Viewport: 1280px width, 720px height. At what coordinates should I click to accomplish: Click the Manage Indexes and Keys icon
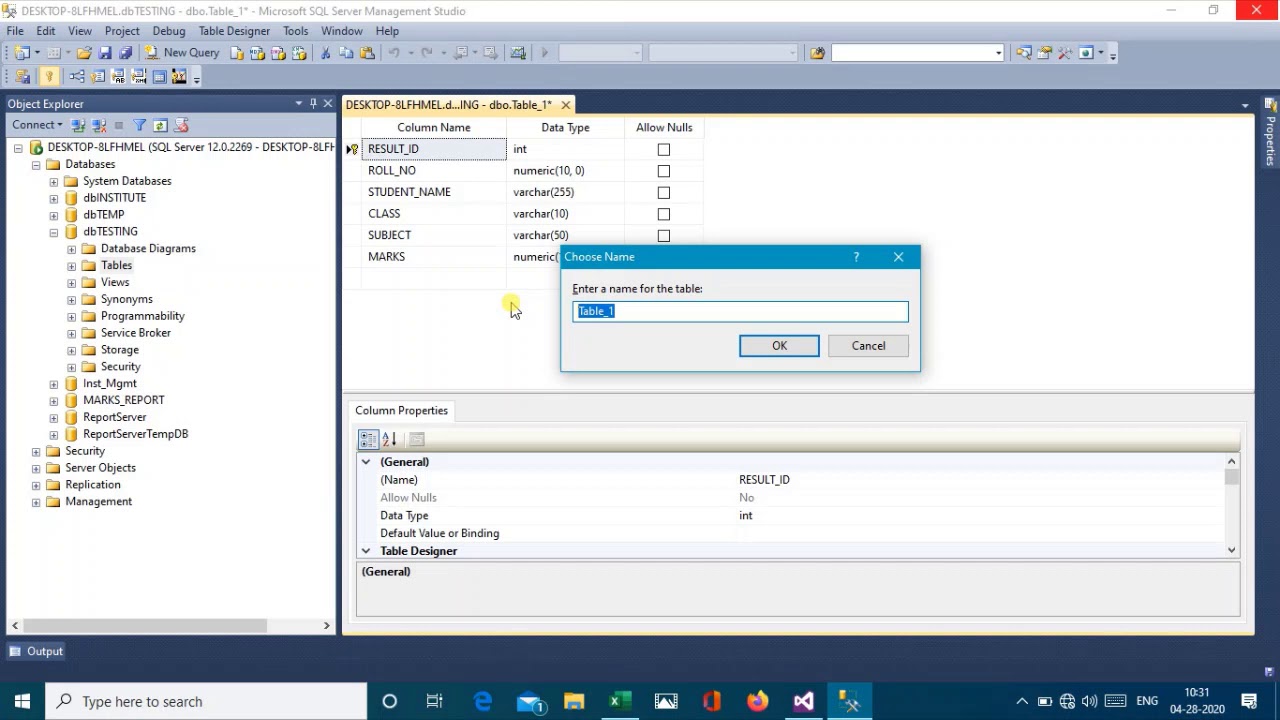(x=98, y=77)
